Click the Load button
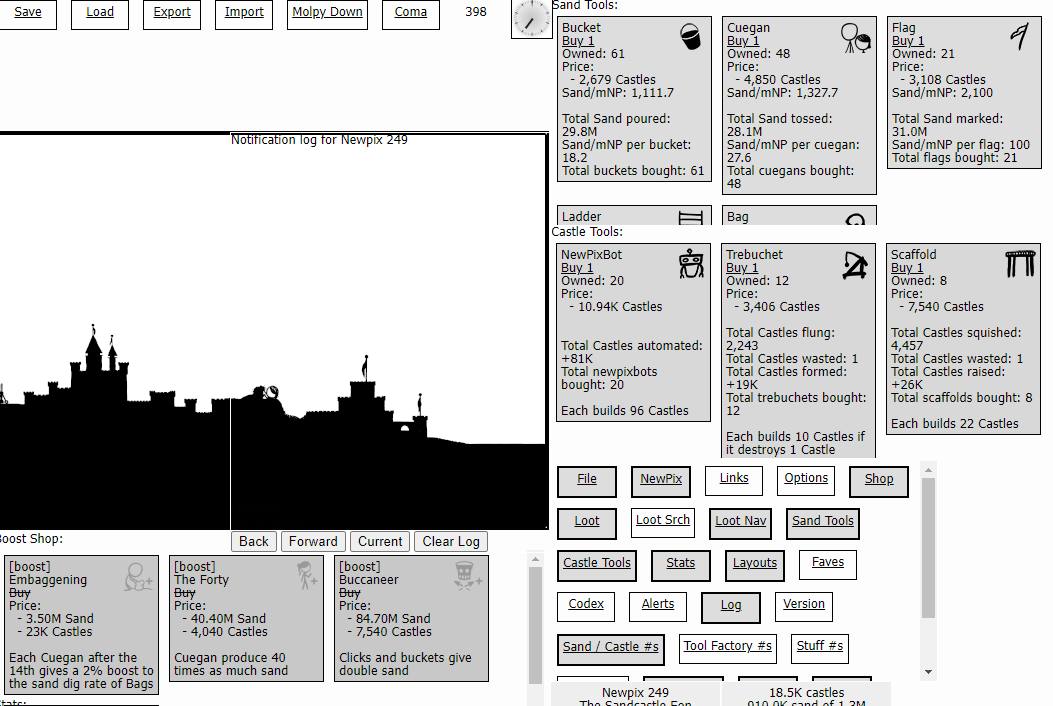The height and width of the screenshot is (706, 1053). click(x=99, y=13)
